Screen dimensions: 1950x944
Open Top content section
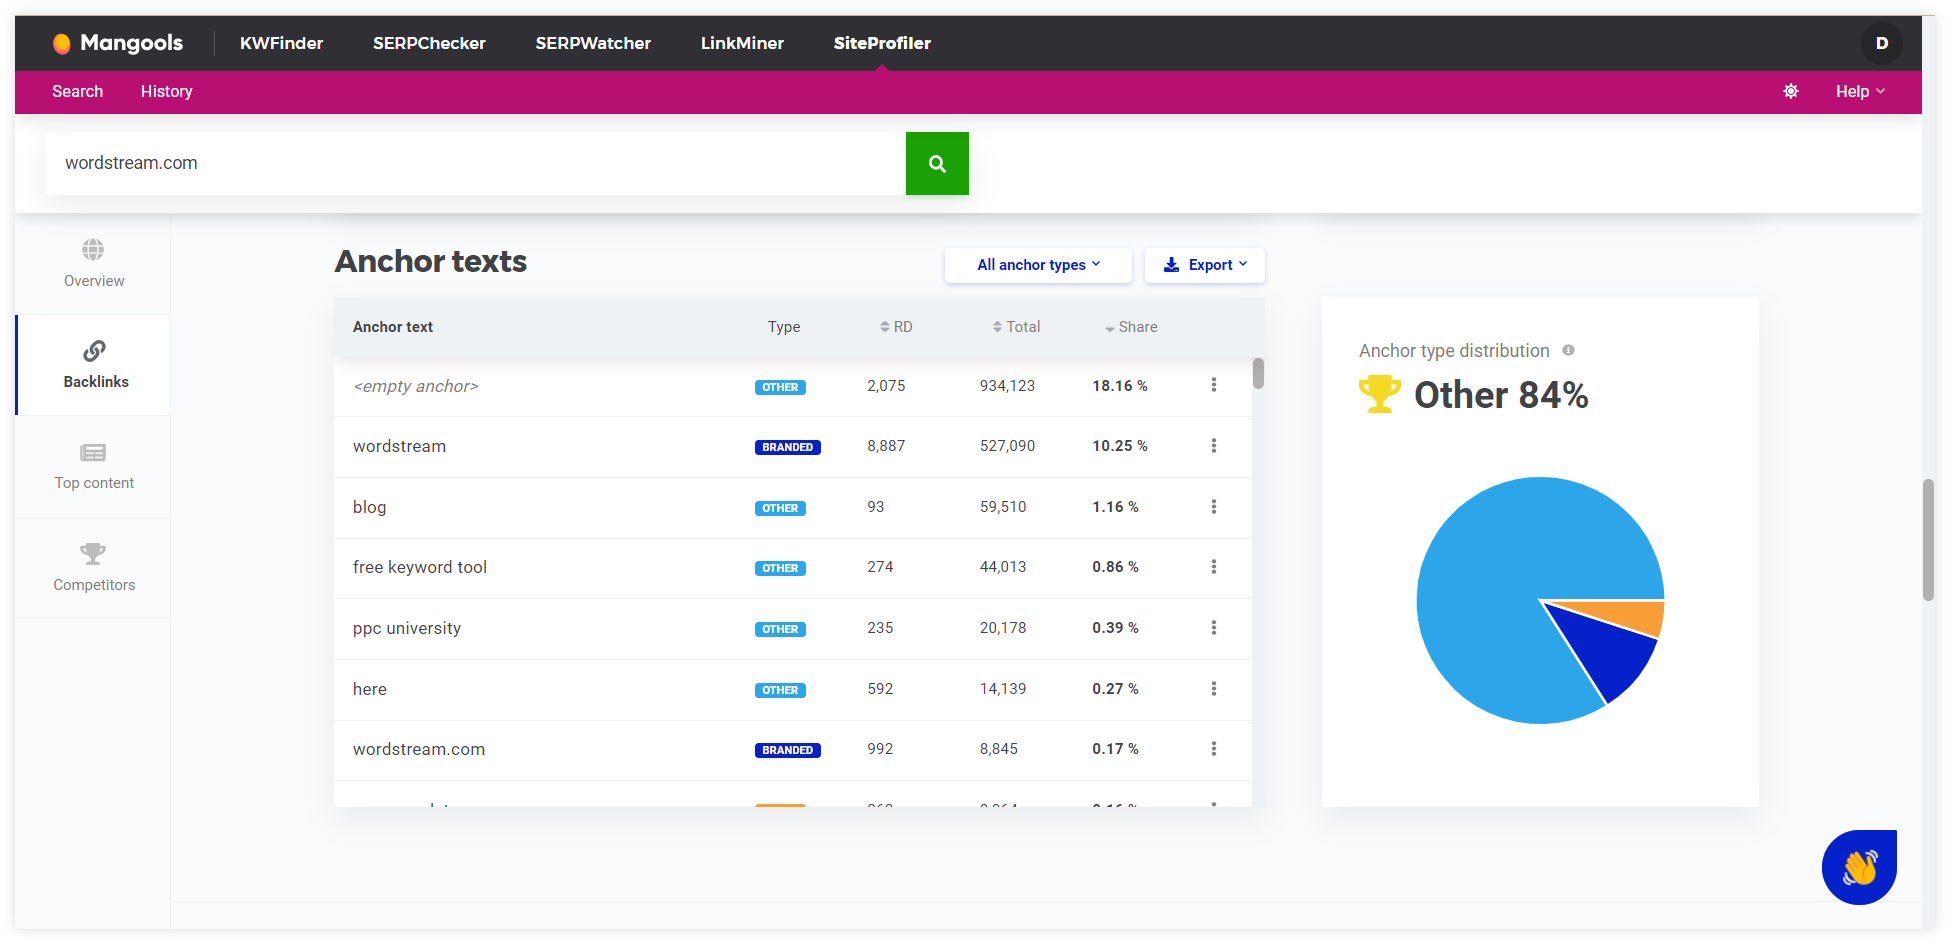(x=94, y=467)
